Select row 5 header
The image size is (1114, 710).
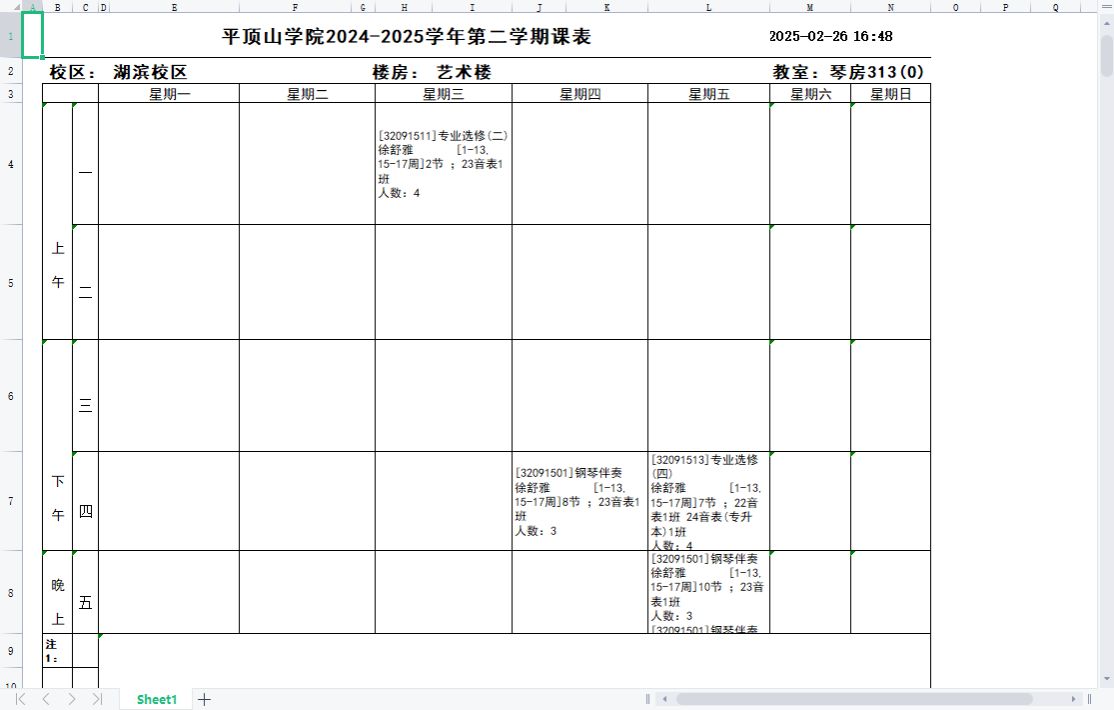pyautogui.click(x=11, y=283)
